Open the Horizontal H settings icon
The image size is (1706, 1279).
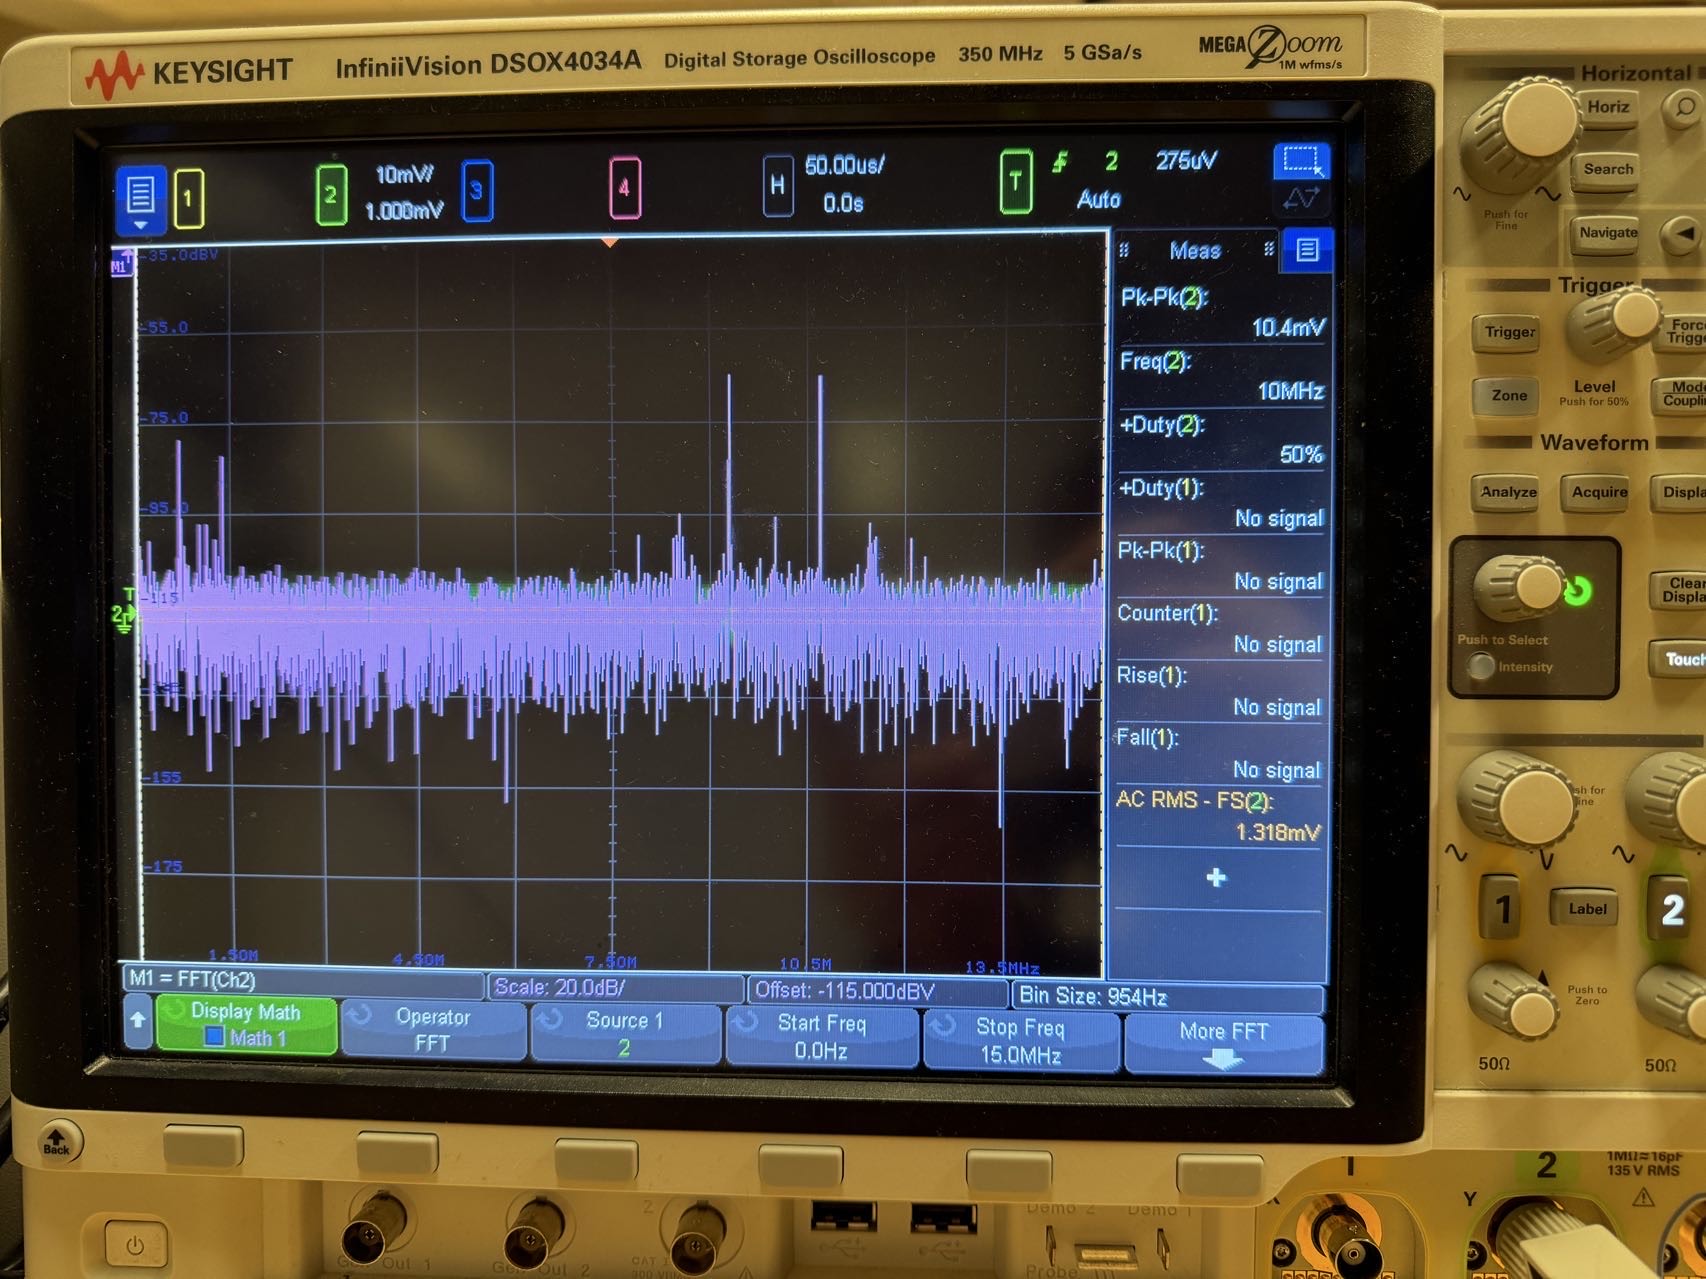pyautogui.click(x=778, y=187)
